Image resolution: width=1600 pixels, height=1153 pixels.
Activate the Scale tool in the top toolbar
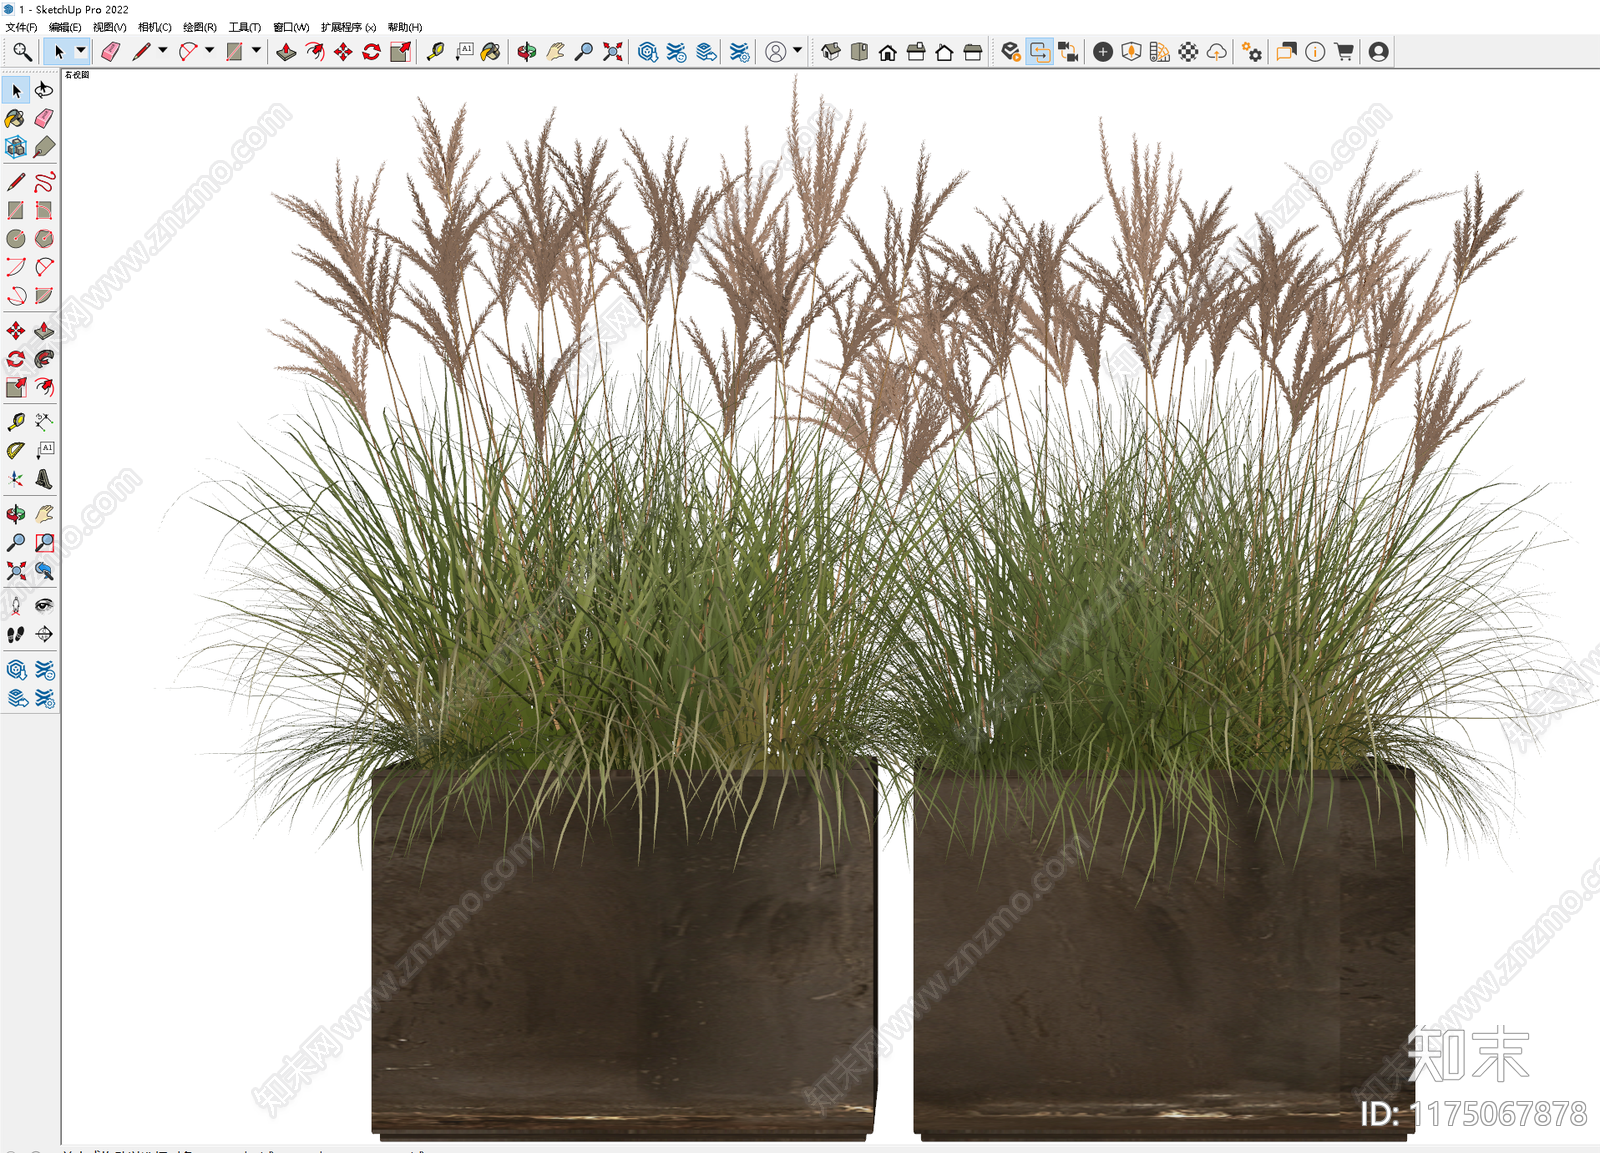400,52
